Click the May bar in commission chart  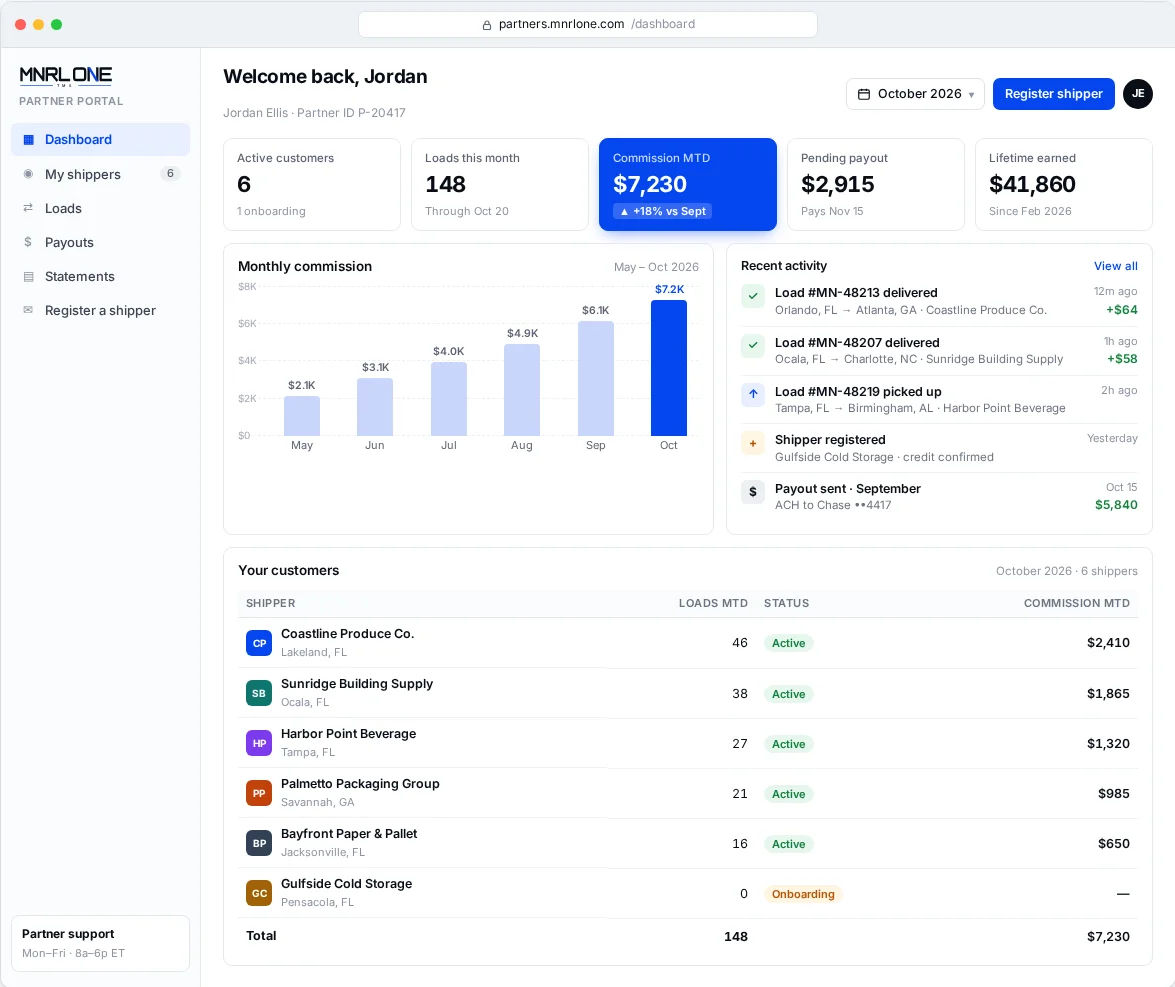[302, 416]
